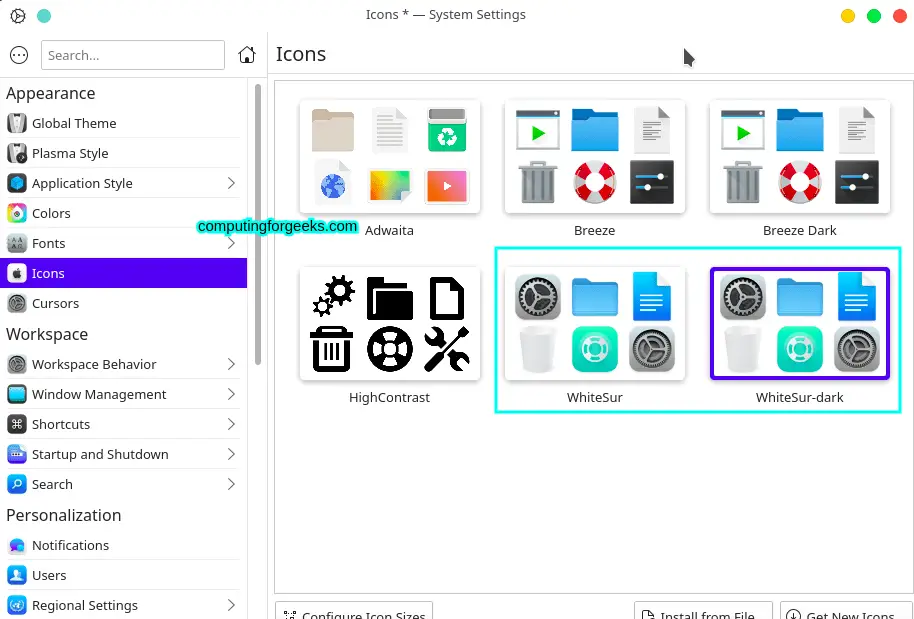Focus the Search text field
914x619 pixels.
click(133, 55)
